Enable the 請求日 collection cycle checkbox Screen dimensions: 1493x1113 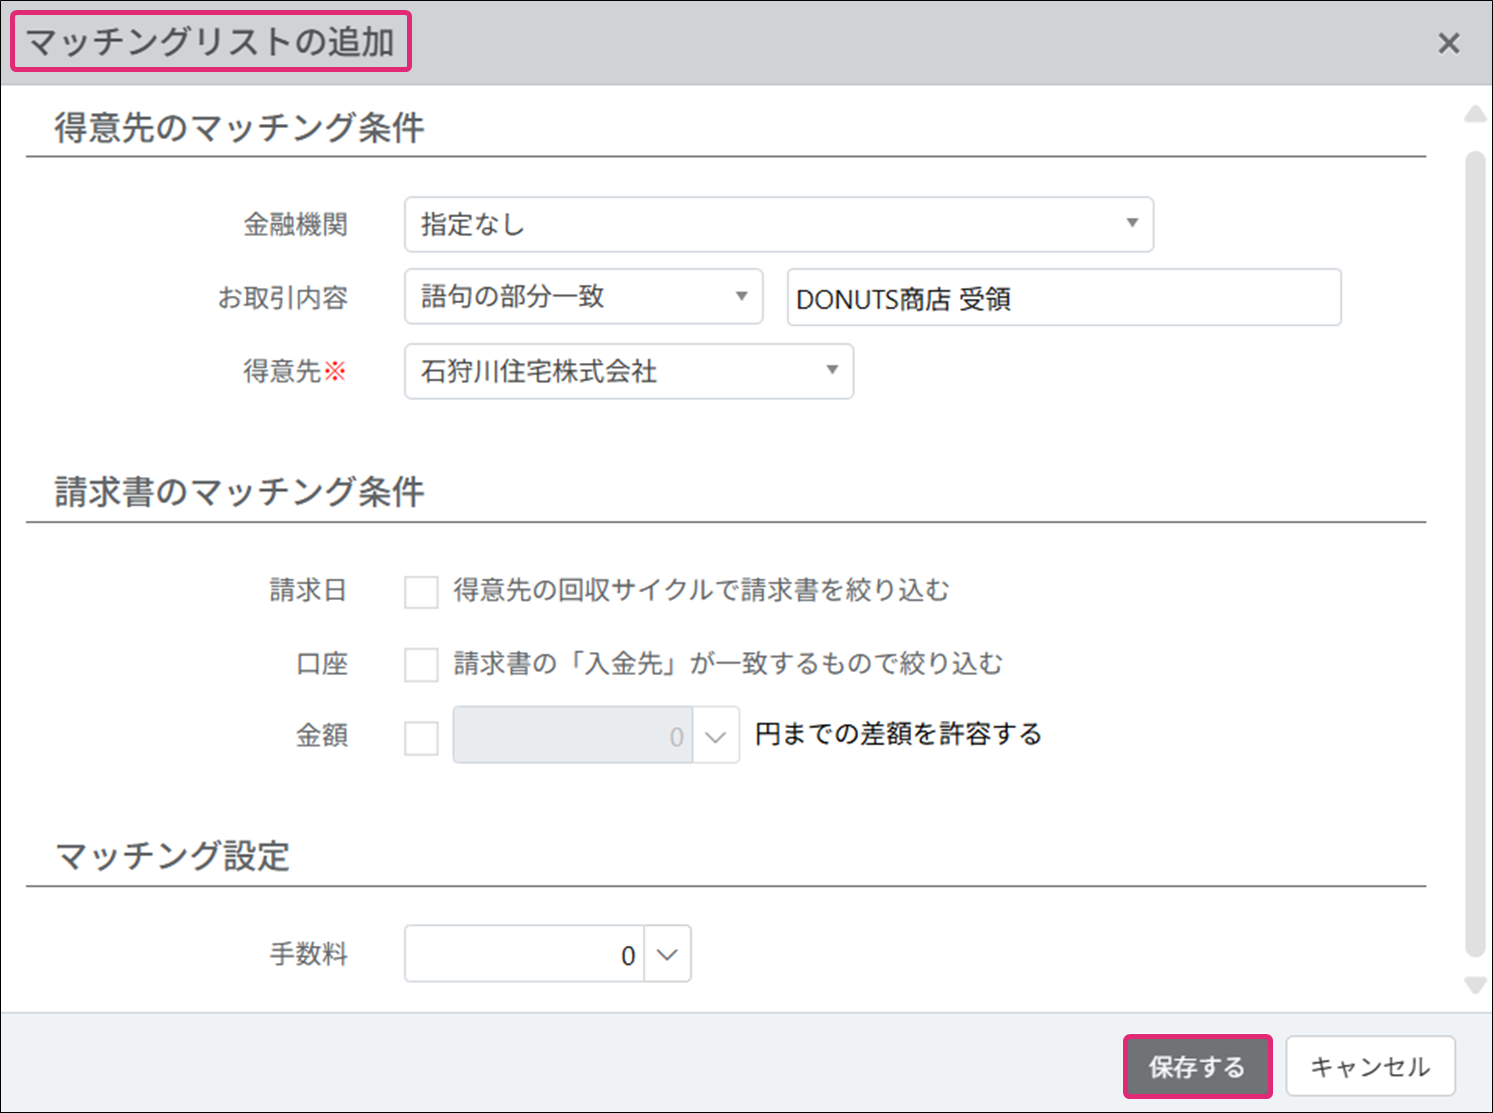click(421, 591)
